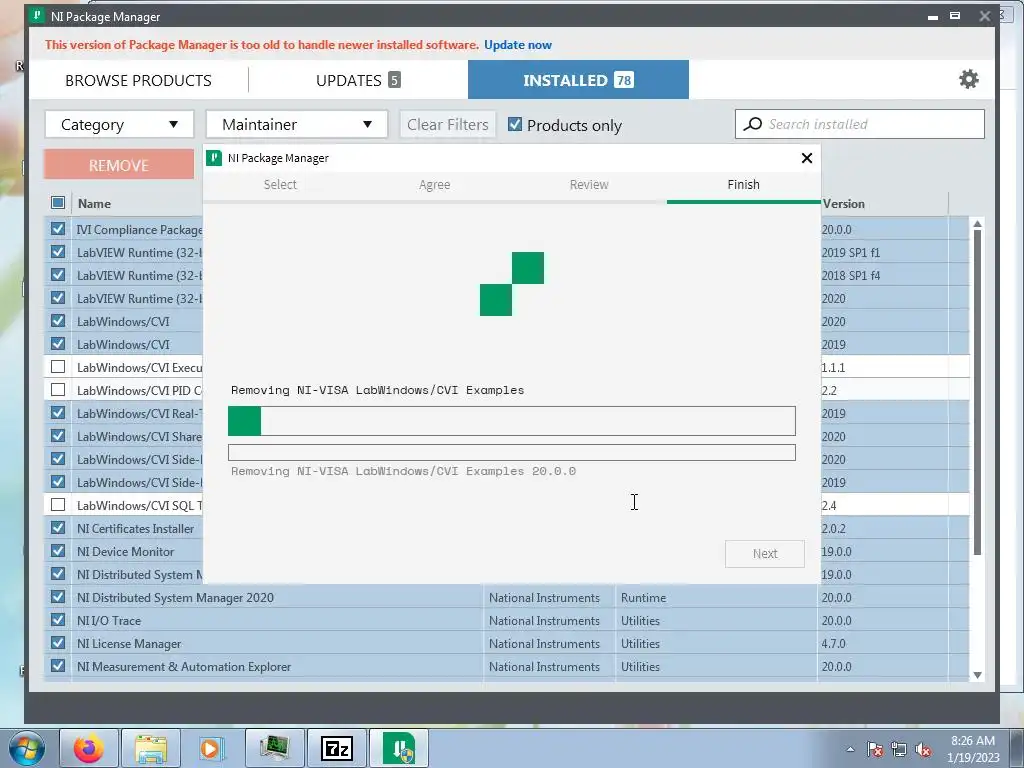1024x768 pixels.
Task: Click the animated green squares spinner
Action: click(512, 284)
